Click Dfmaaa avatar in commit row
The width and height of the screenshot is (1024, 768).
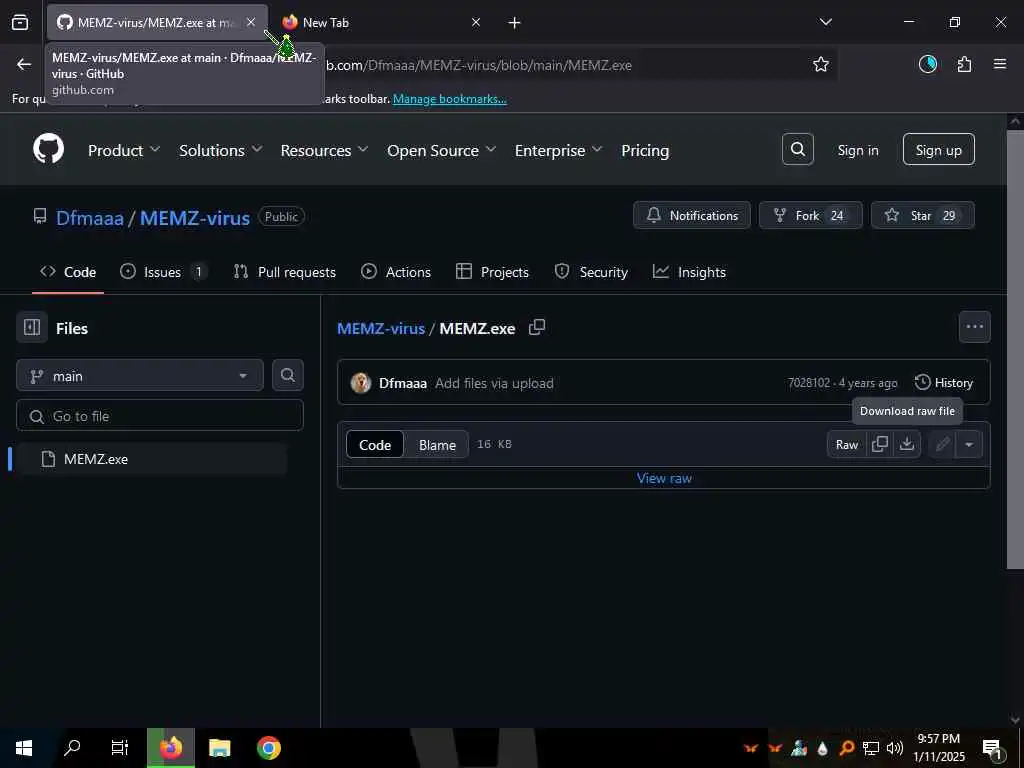point(360,383)
